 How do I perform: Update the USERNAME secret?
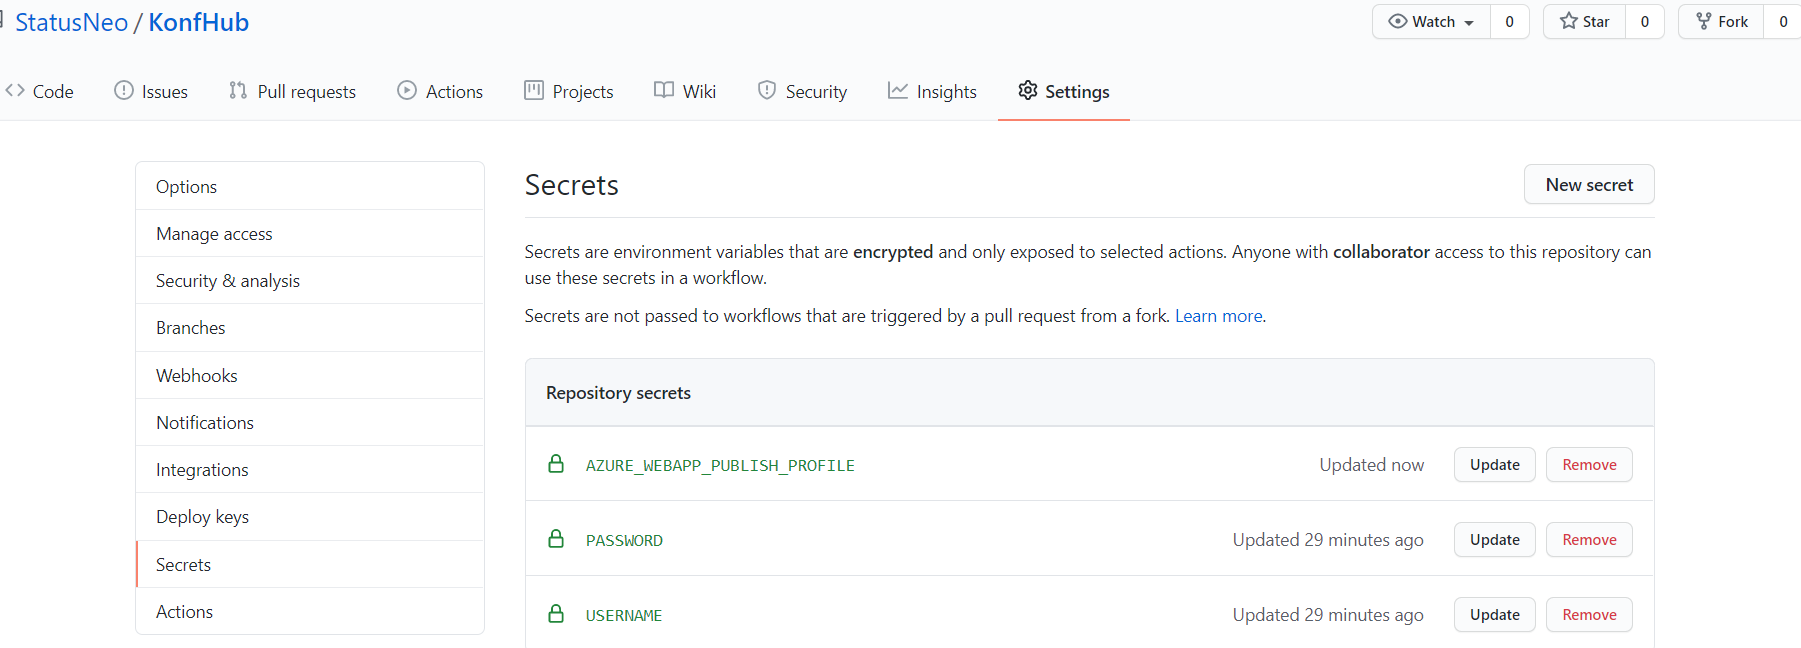click(x=1495, y=614)
